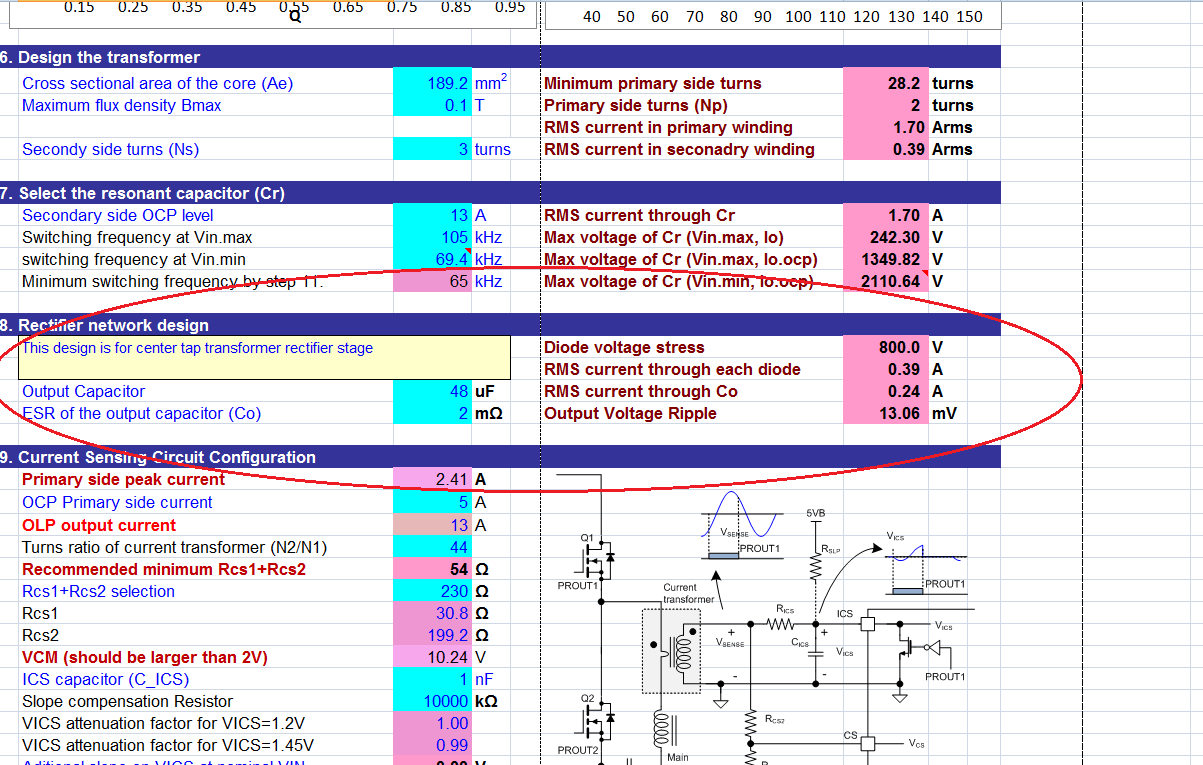Select current transformer turns ratio value 44
Image resolution: width=1203 pixels, height=765 pixels.
[433, 547]
